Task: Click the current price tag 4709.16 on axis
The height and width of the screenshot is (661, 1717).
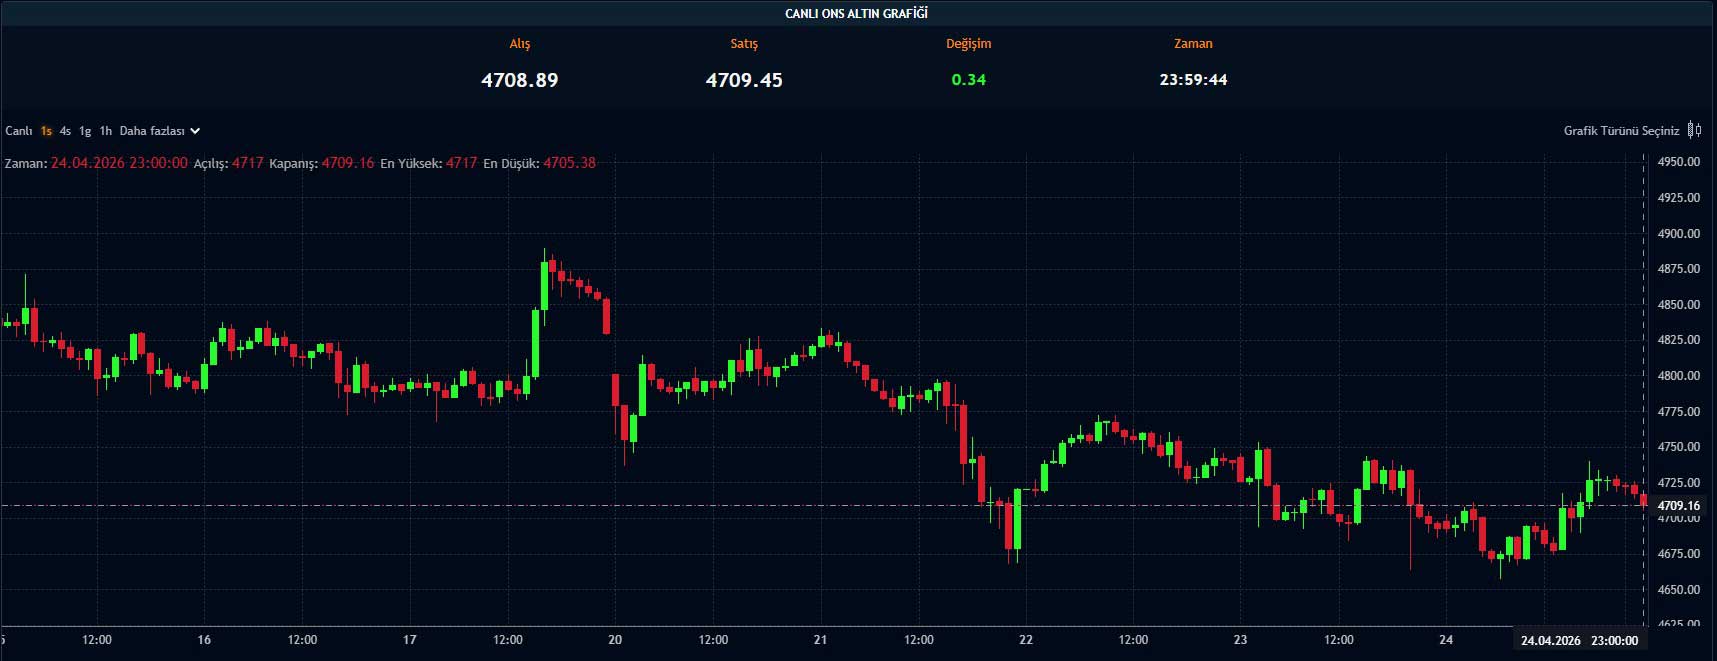Action: tap(1678, 506)
